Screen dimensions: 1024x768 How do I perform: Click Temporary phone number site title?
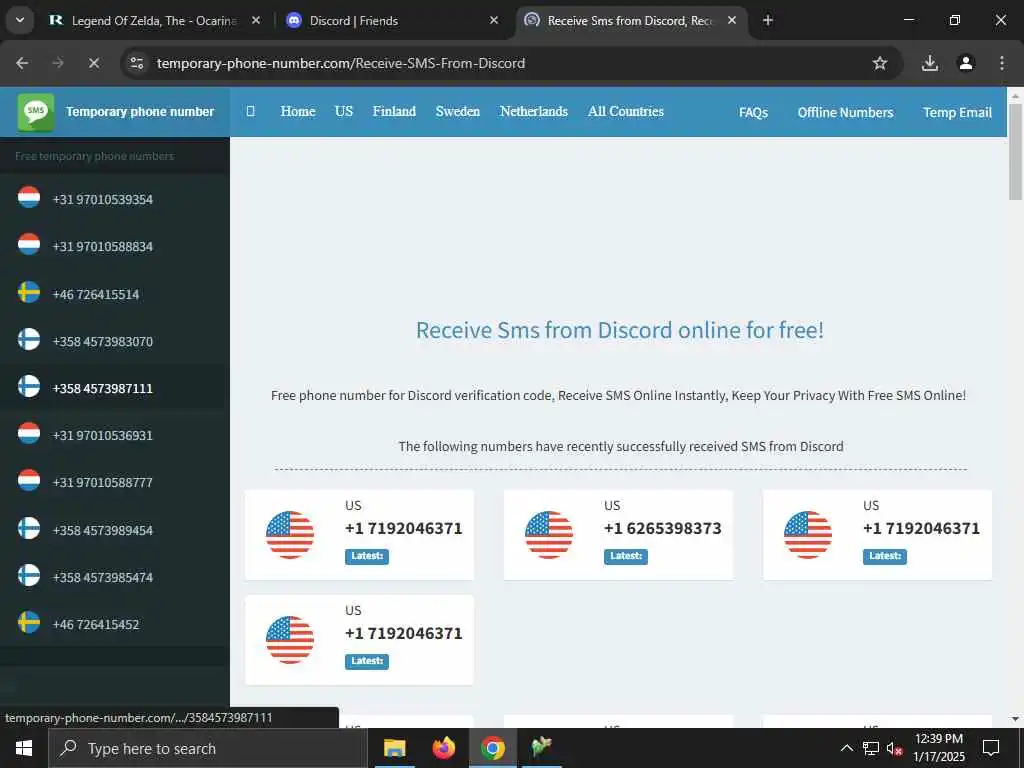click(140, 112)
